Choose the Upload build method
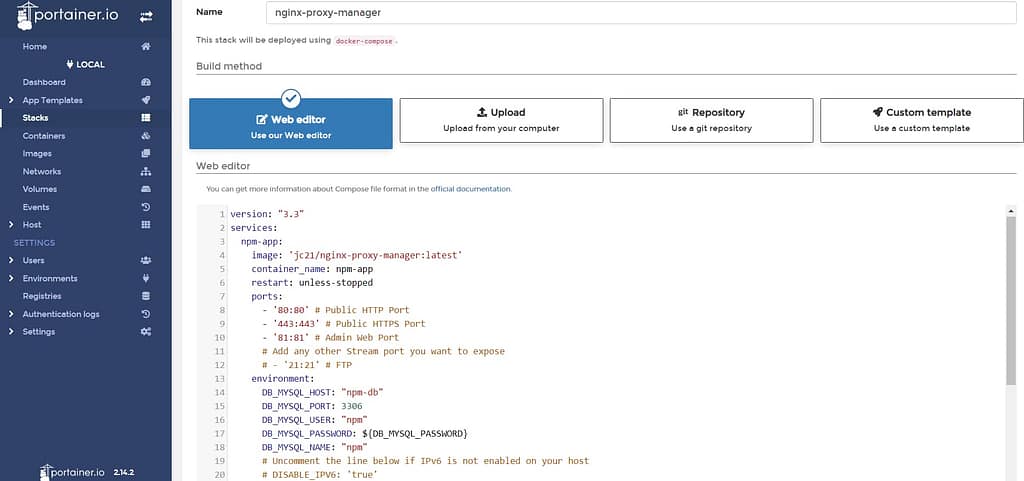Viewport: 1024px width, 481px height. click(501, 120)
